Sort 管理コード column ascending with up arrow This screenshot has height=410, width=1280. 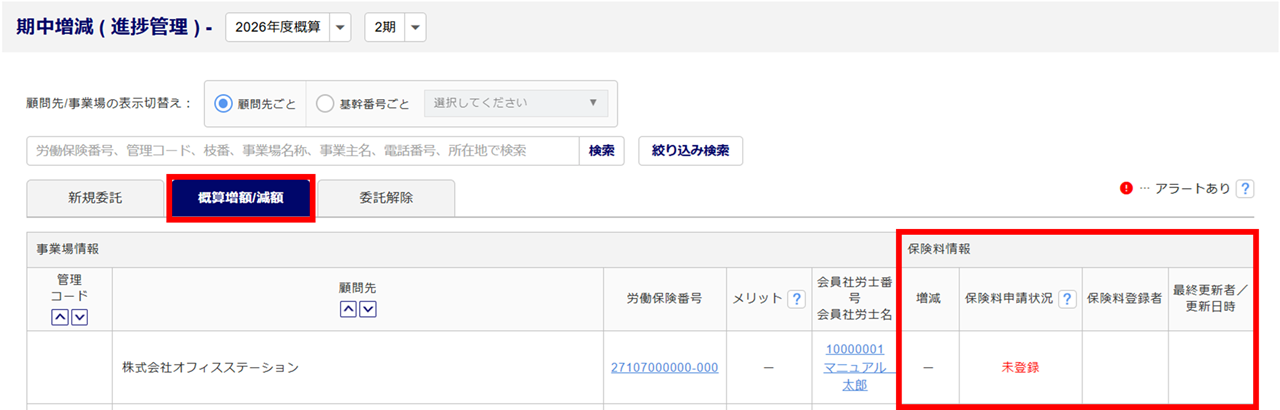point(61,317)
